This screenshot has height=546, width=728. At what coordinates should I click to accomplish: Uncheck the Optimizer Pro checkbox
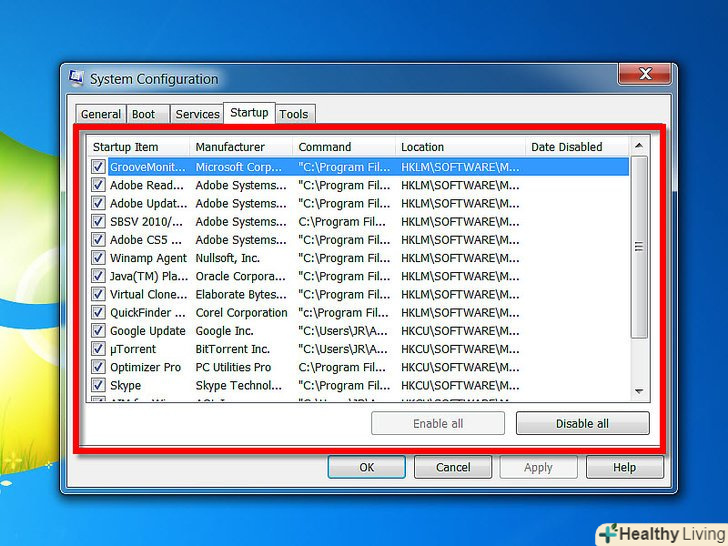98,367
